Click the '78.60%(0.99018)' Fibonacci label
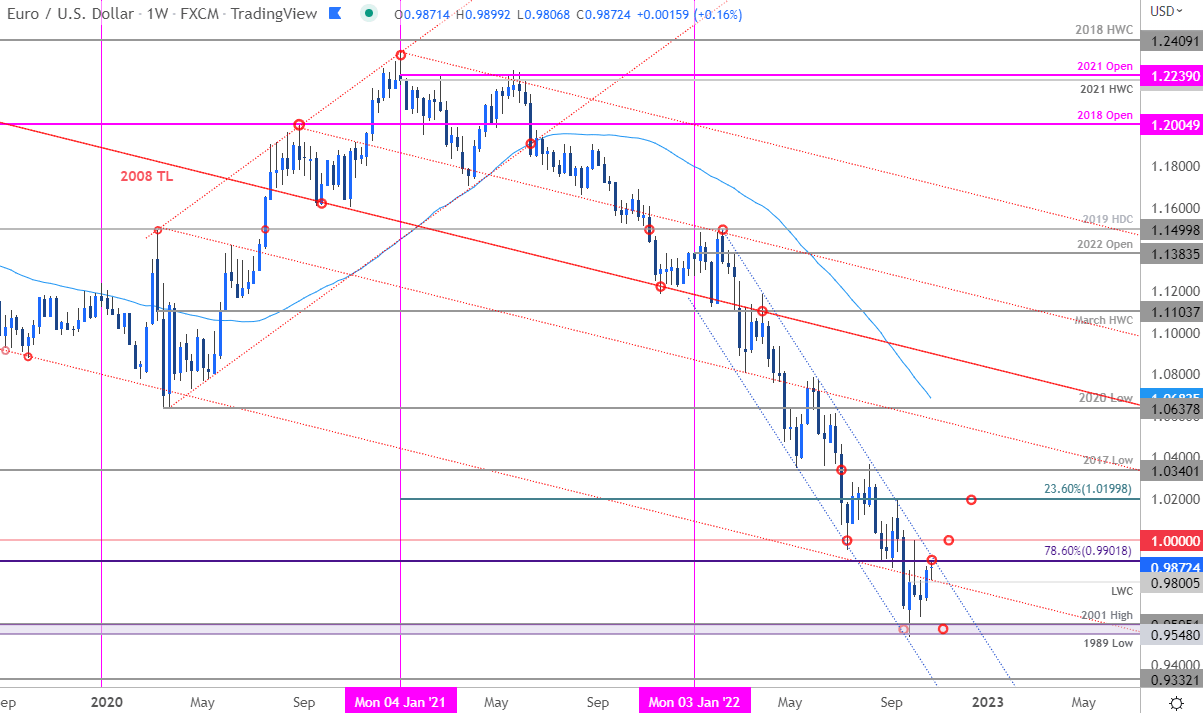 [x=1086, y=550]
